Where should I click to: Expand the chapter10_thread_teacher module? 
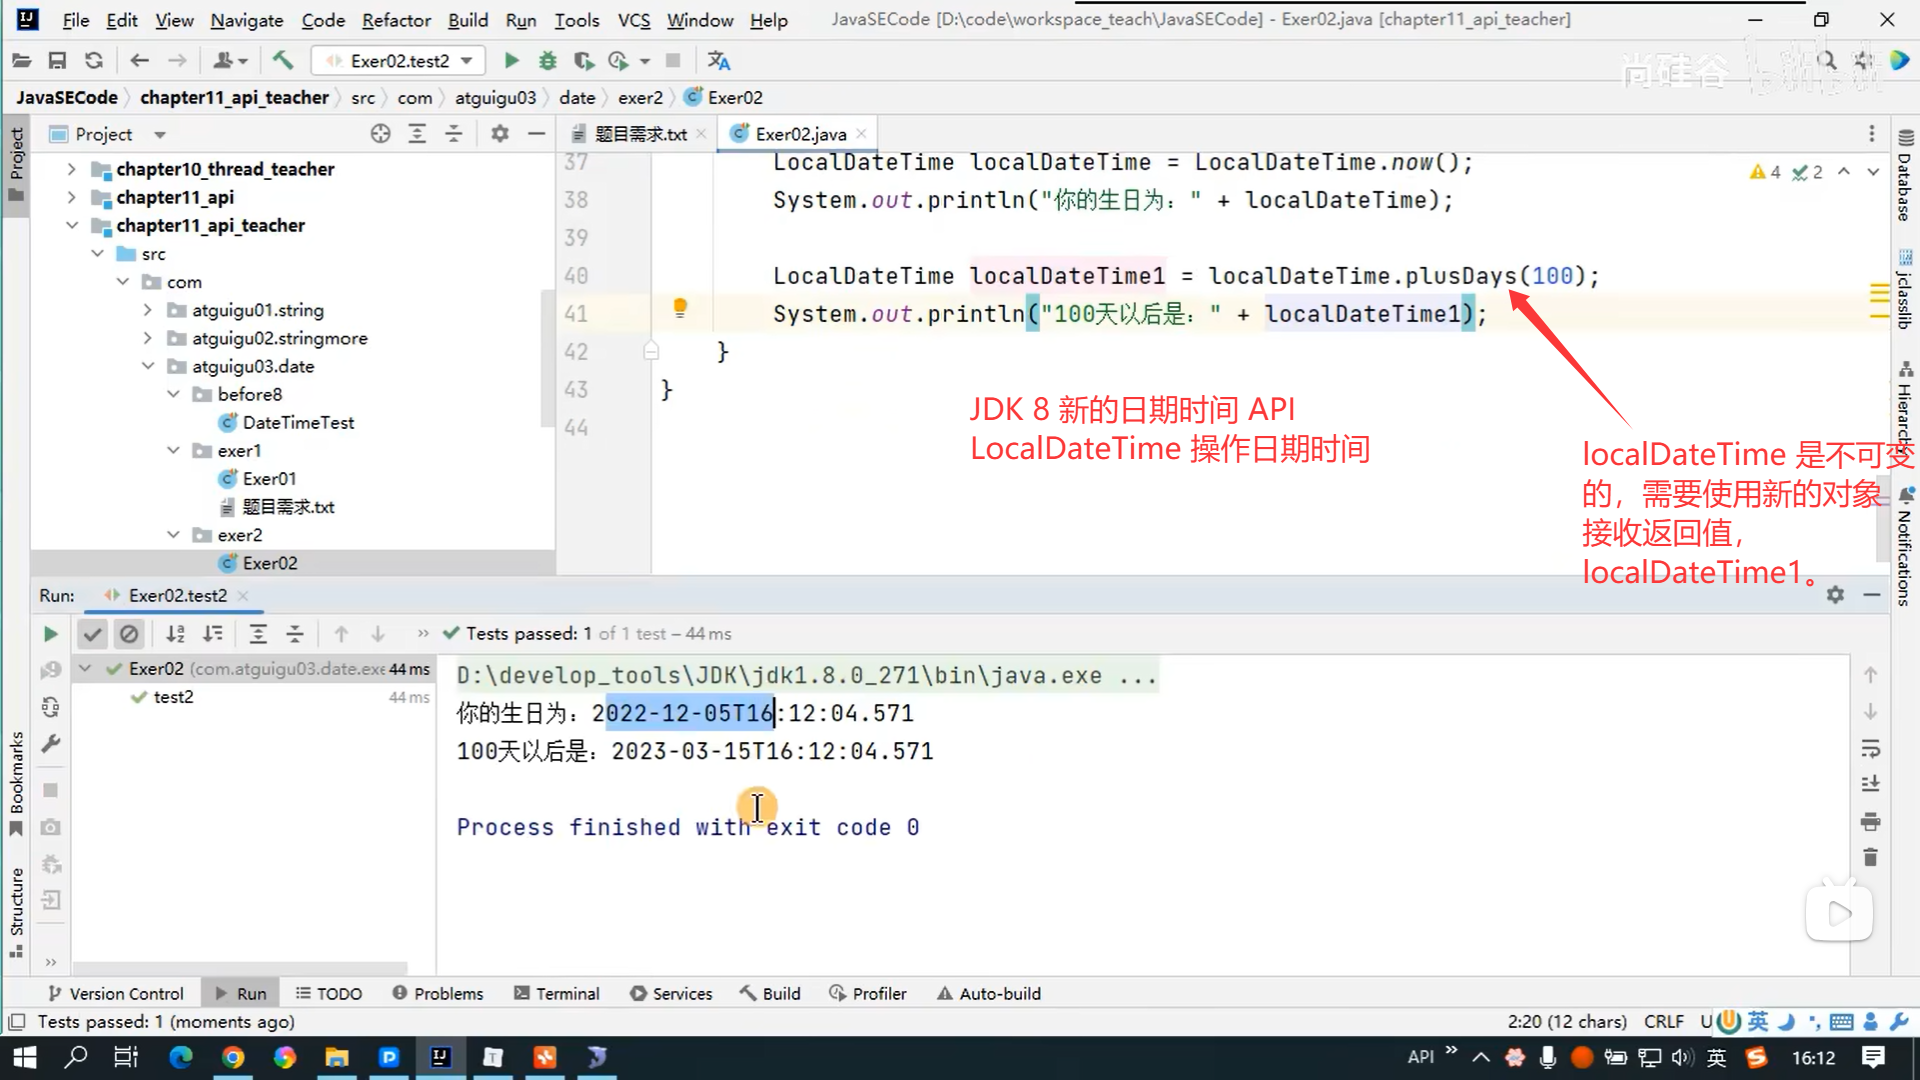(72, 169)
